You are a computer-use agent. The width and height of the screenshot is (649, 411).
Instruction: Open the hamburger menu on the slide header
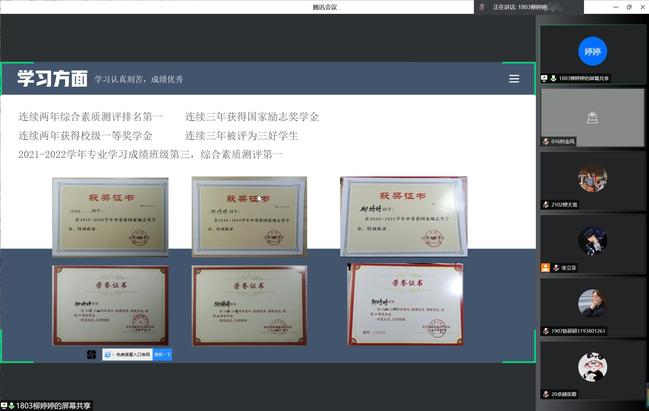pos(514,78)
